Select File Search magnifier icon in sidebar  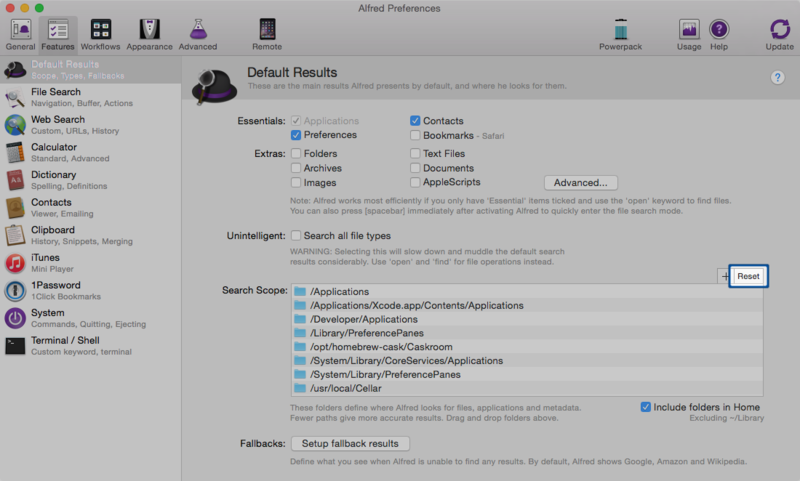click(x=15, y=97)
